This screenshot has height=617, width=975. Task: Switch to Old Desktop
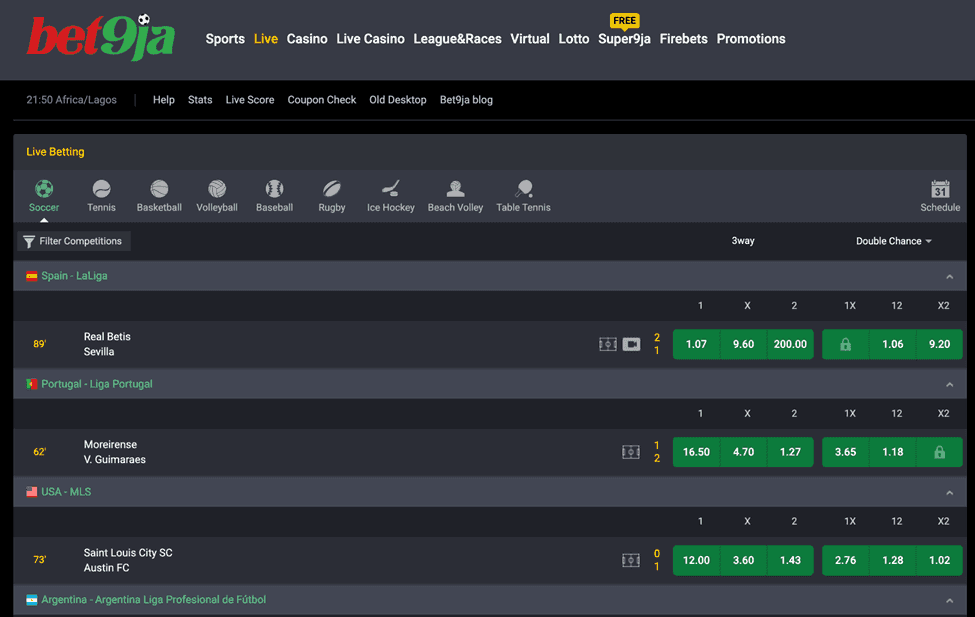point(398,100)
